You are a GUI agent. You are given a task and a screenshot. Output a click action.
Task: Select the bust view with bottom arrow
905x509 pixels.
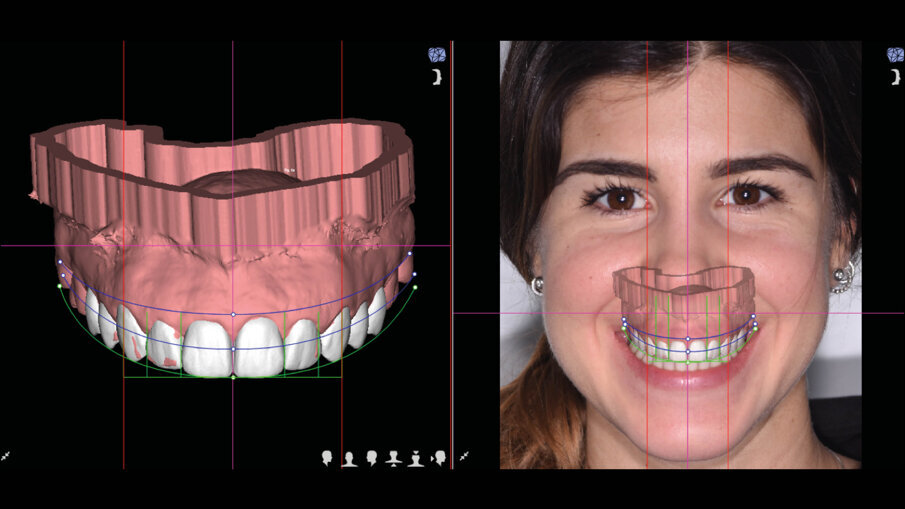393,458
